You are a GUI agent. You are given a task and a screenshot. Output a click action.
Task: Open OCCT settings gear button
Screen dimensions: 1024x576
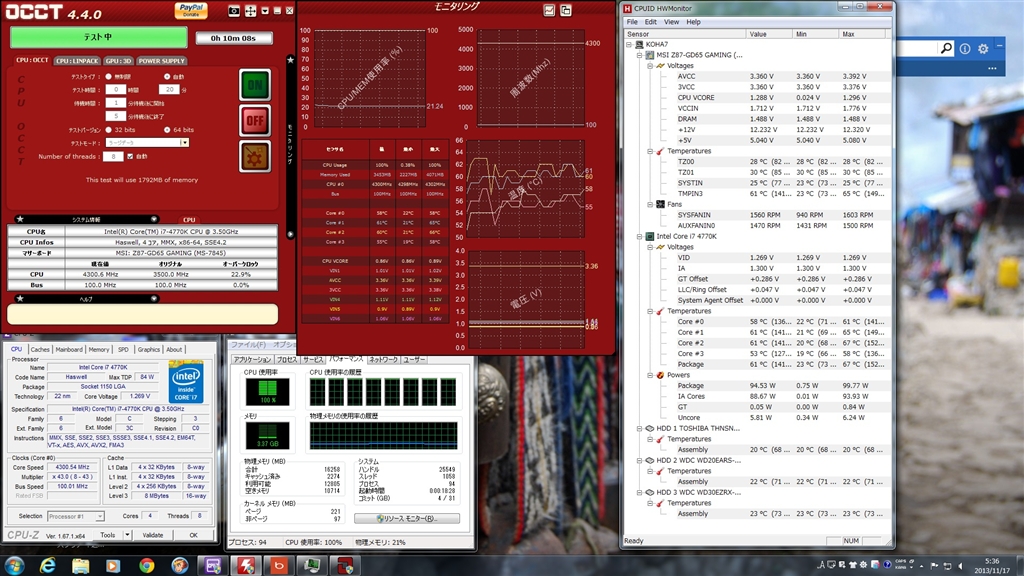tap(255, 157)
